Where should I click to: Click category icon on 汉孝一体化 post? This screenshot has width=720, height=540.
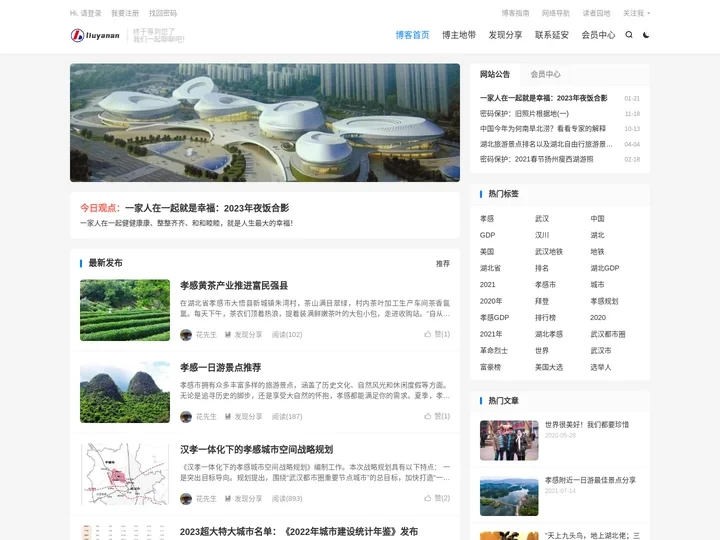click(x=228, y=499)
